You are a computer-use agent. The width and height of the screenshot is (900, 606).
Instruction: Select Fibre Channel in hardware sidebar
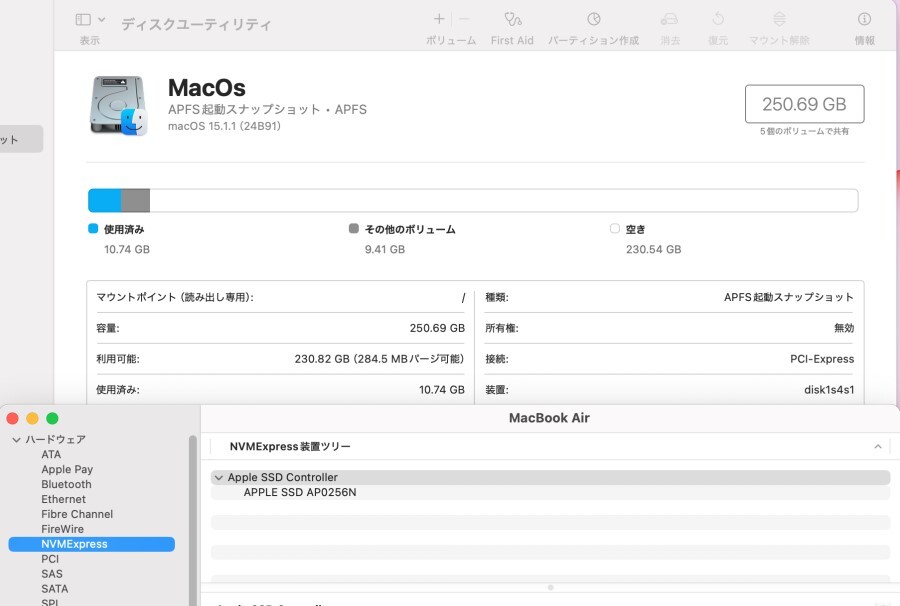77,514
